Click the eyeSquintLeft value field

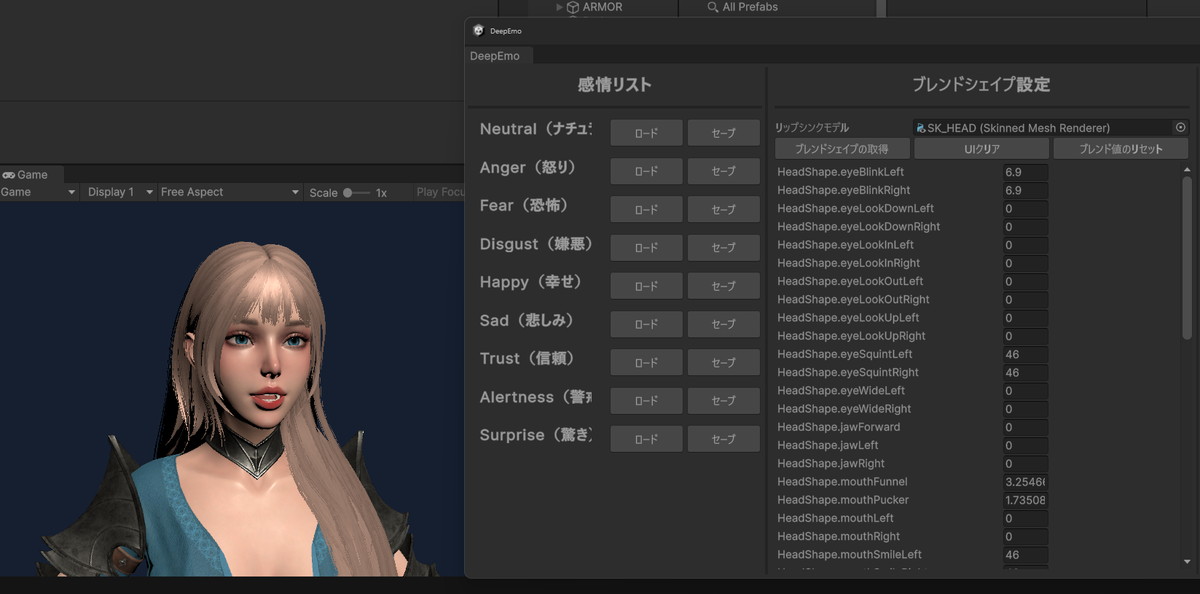tap(1025, 354)
